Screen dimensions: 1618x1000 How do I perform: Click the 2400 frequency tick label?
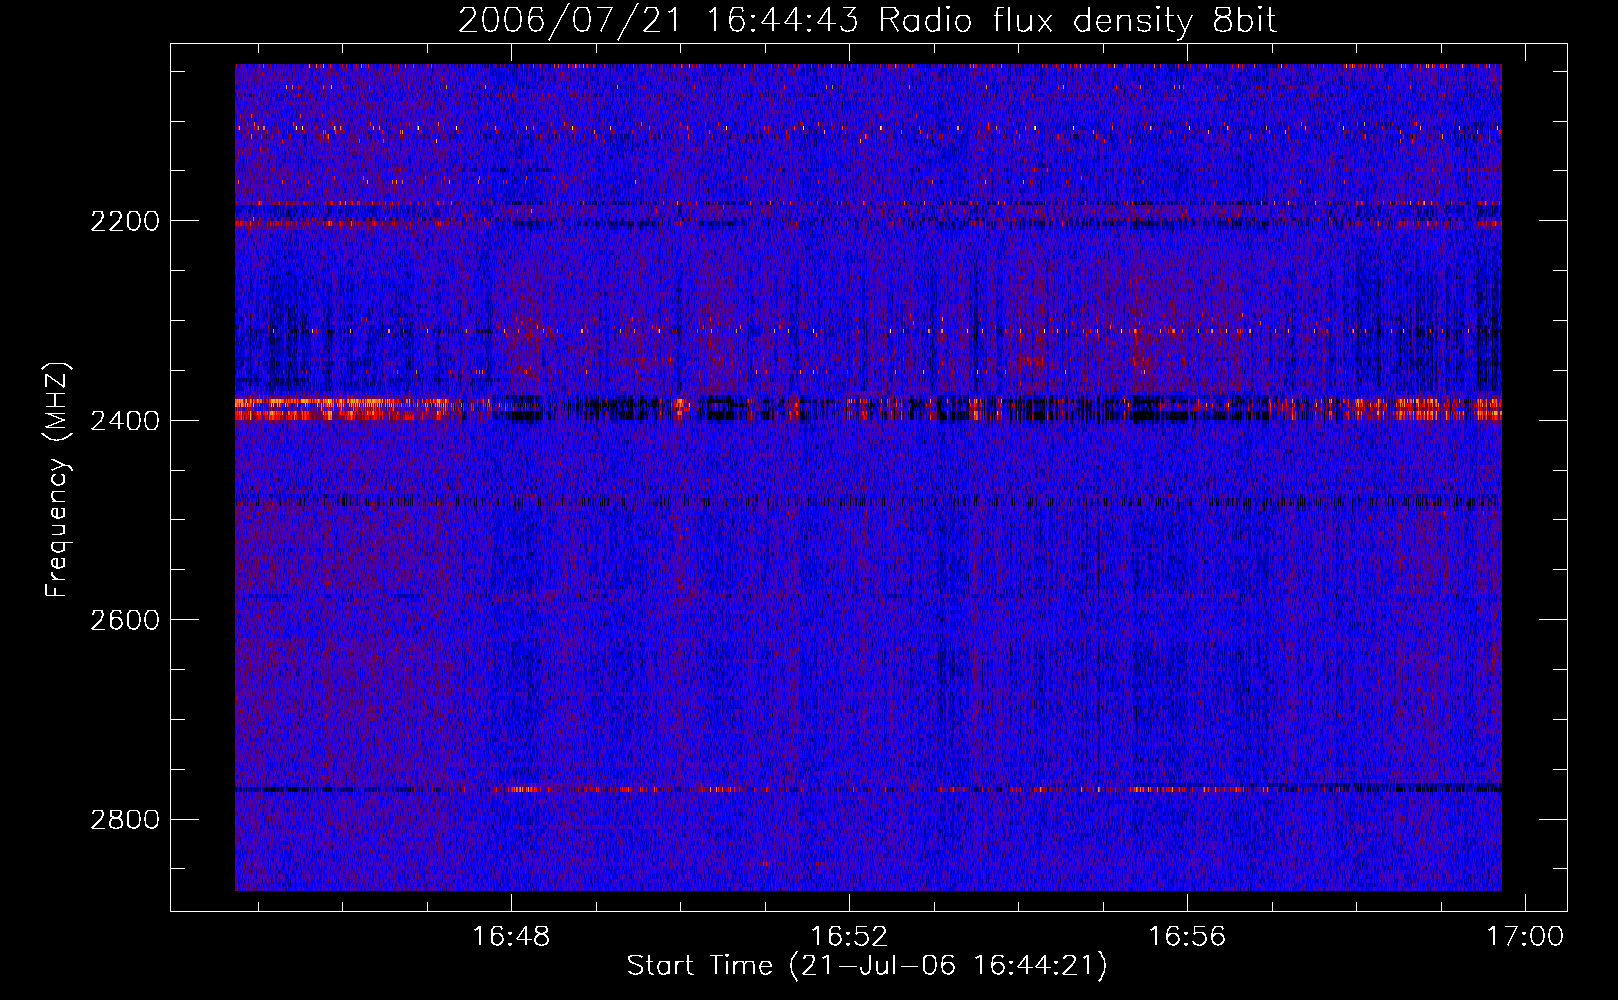pyautogui.click(x=125, y=421)
